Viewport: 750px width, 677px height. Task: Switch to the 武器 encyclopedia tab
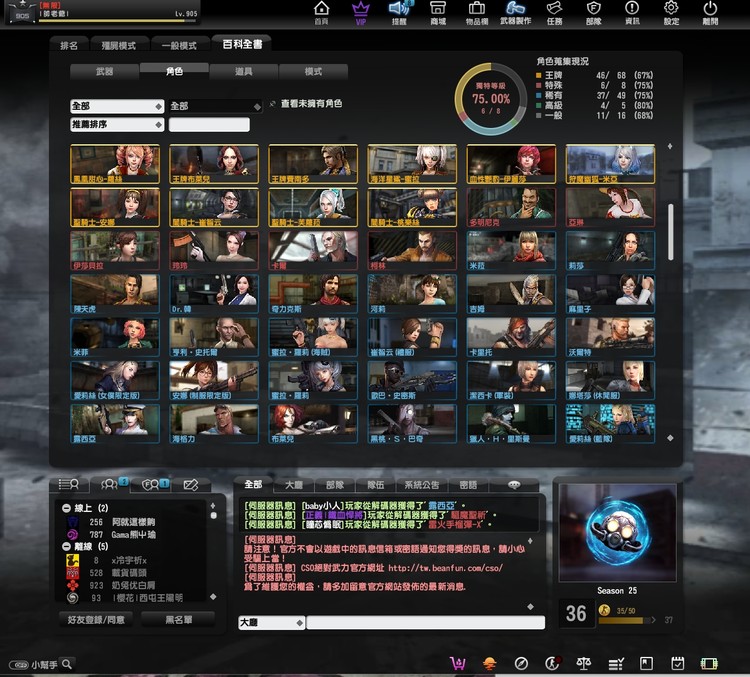pyautogui.click(x=104, y=72)
